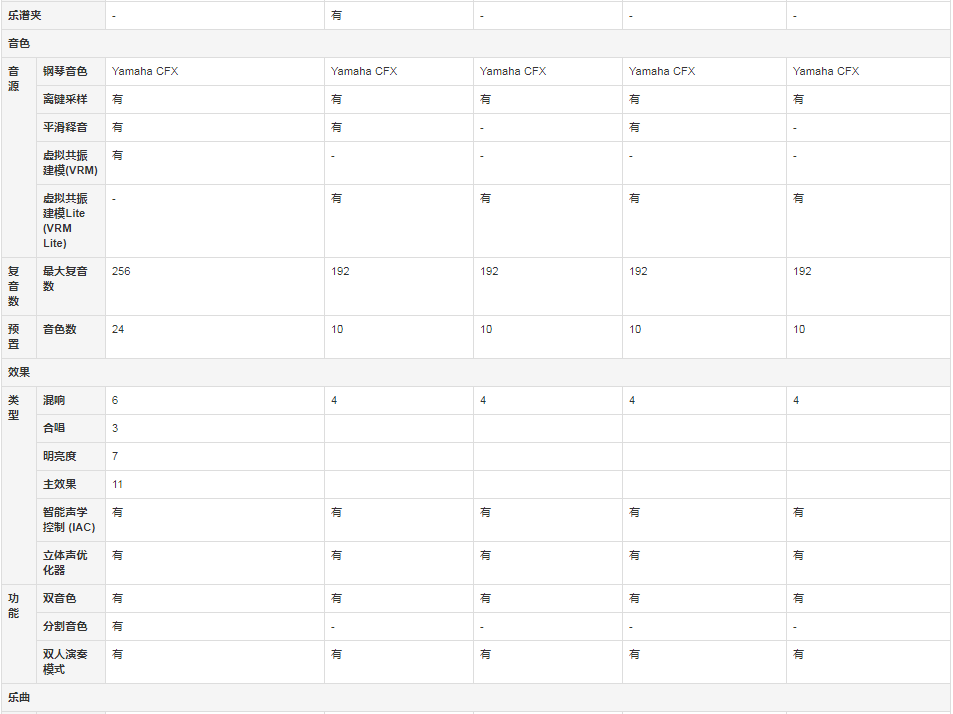Viewport: 953px width, 714px height.
Task: Select the 最大复音数 label cell
Action: pos(71,286)
